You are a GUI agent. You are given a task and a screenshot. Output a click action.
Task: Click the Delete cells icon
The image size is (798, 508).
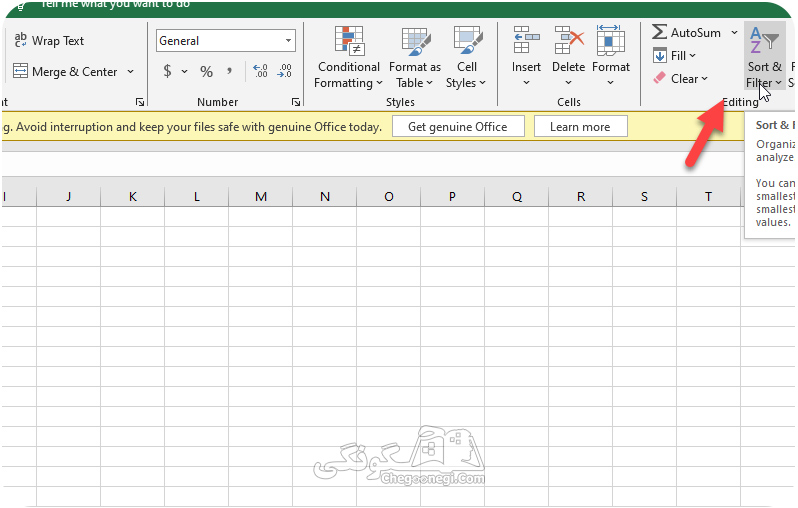568,41
